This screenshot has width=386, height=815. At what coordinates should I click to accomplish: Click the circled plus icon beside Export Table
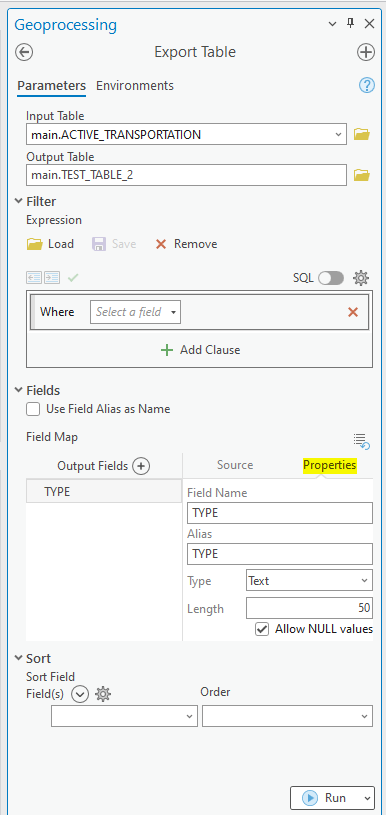[366, 52]
